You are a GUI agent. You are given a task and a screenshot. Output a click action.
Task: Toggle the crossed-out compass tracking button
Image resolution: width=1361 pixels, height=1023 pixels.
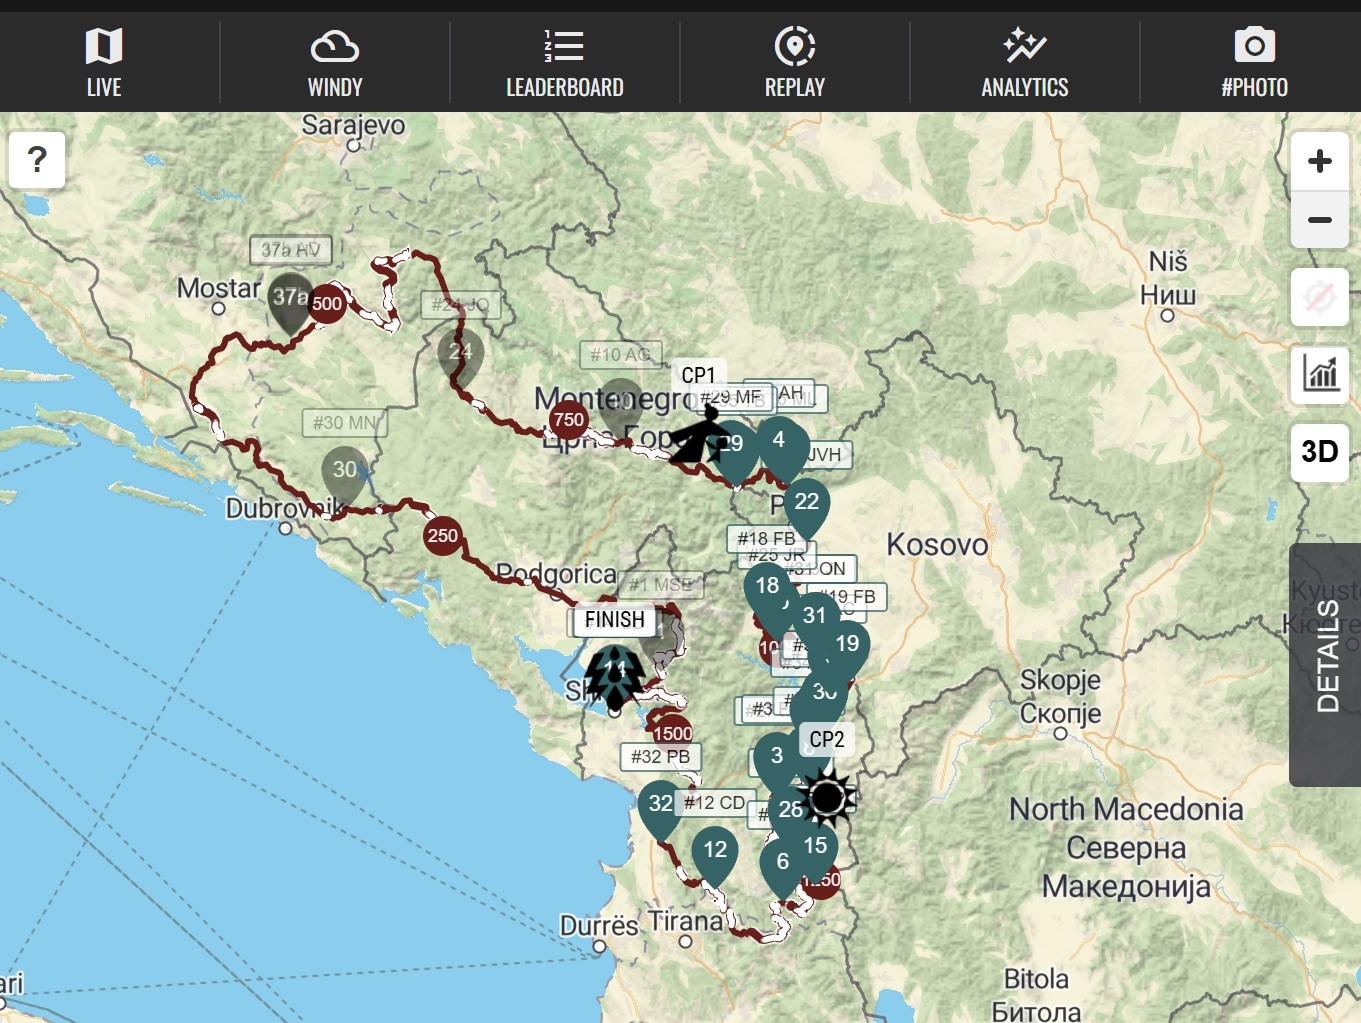(x=1319, y=297)
